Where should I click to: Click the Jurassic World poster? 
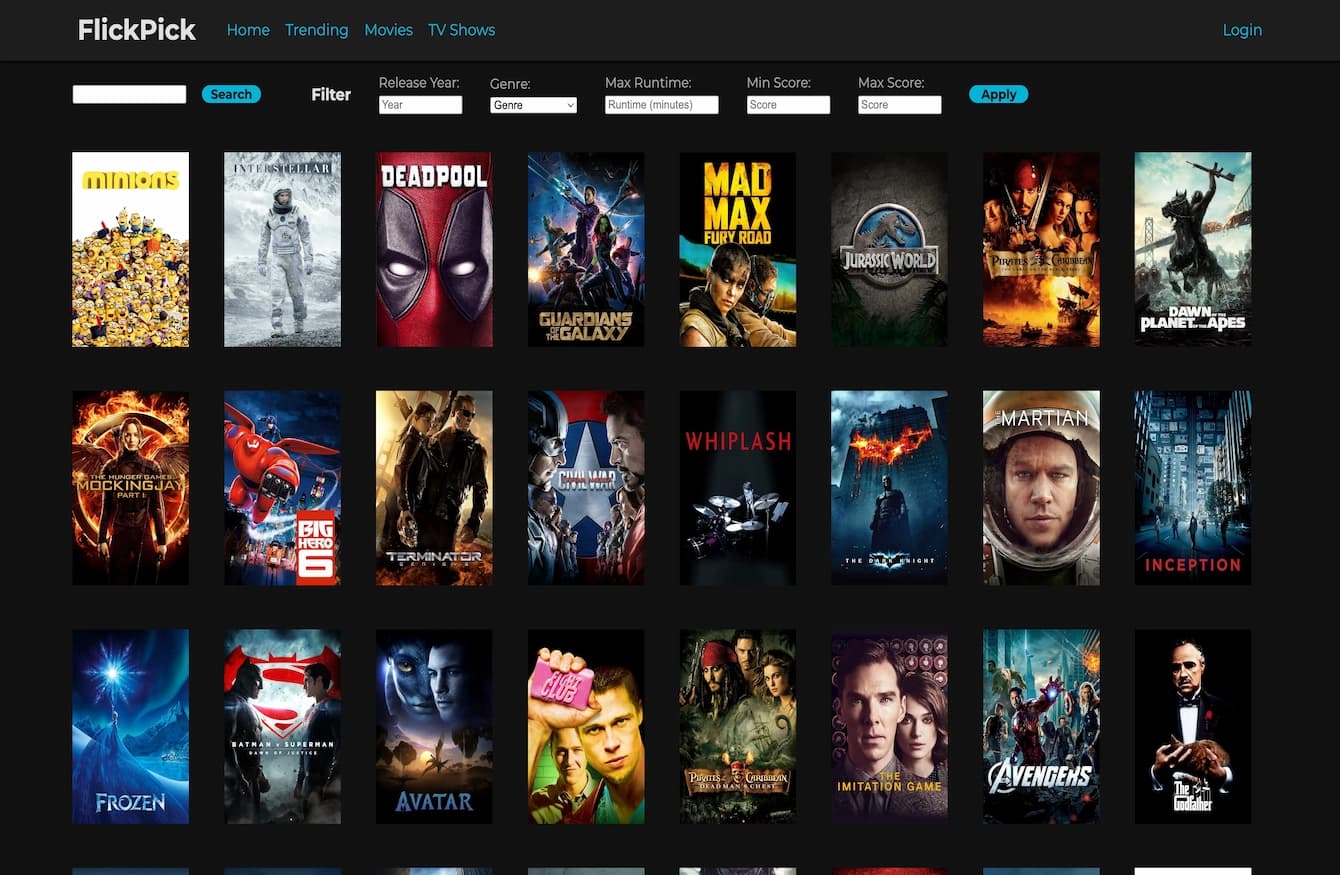pyautogui.click(x=889, y=249)
